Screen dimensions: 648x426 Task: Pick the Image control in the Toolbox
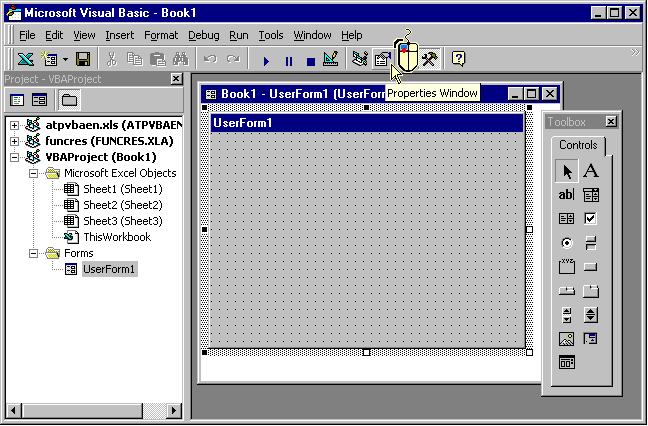tap(567, 339)
